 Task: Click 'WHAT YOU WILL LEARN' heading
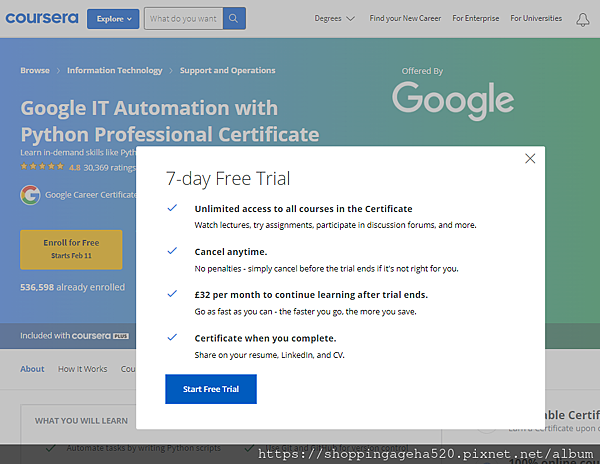point(82,421)
